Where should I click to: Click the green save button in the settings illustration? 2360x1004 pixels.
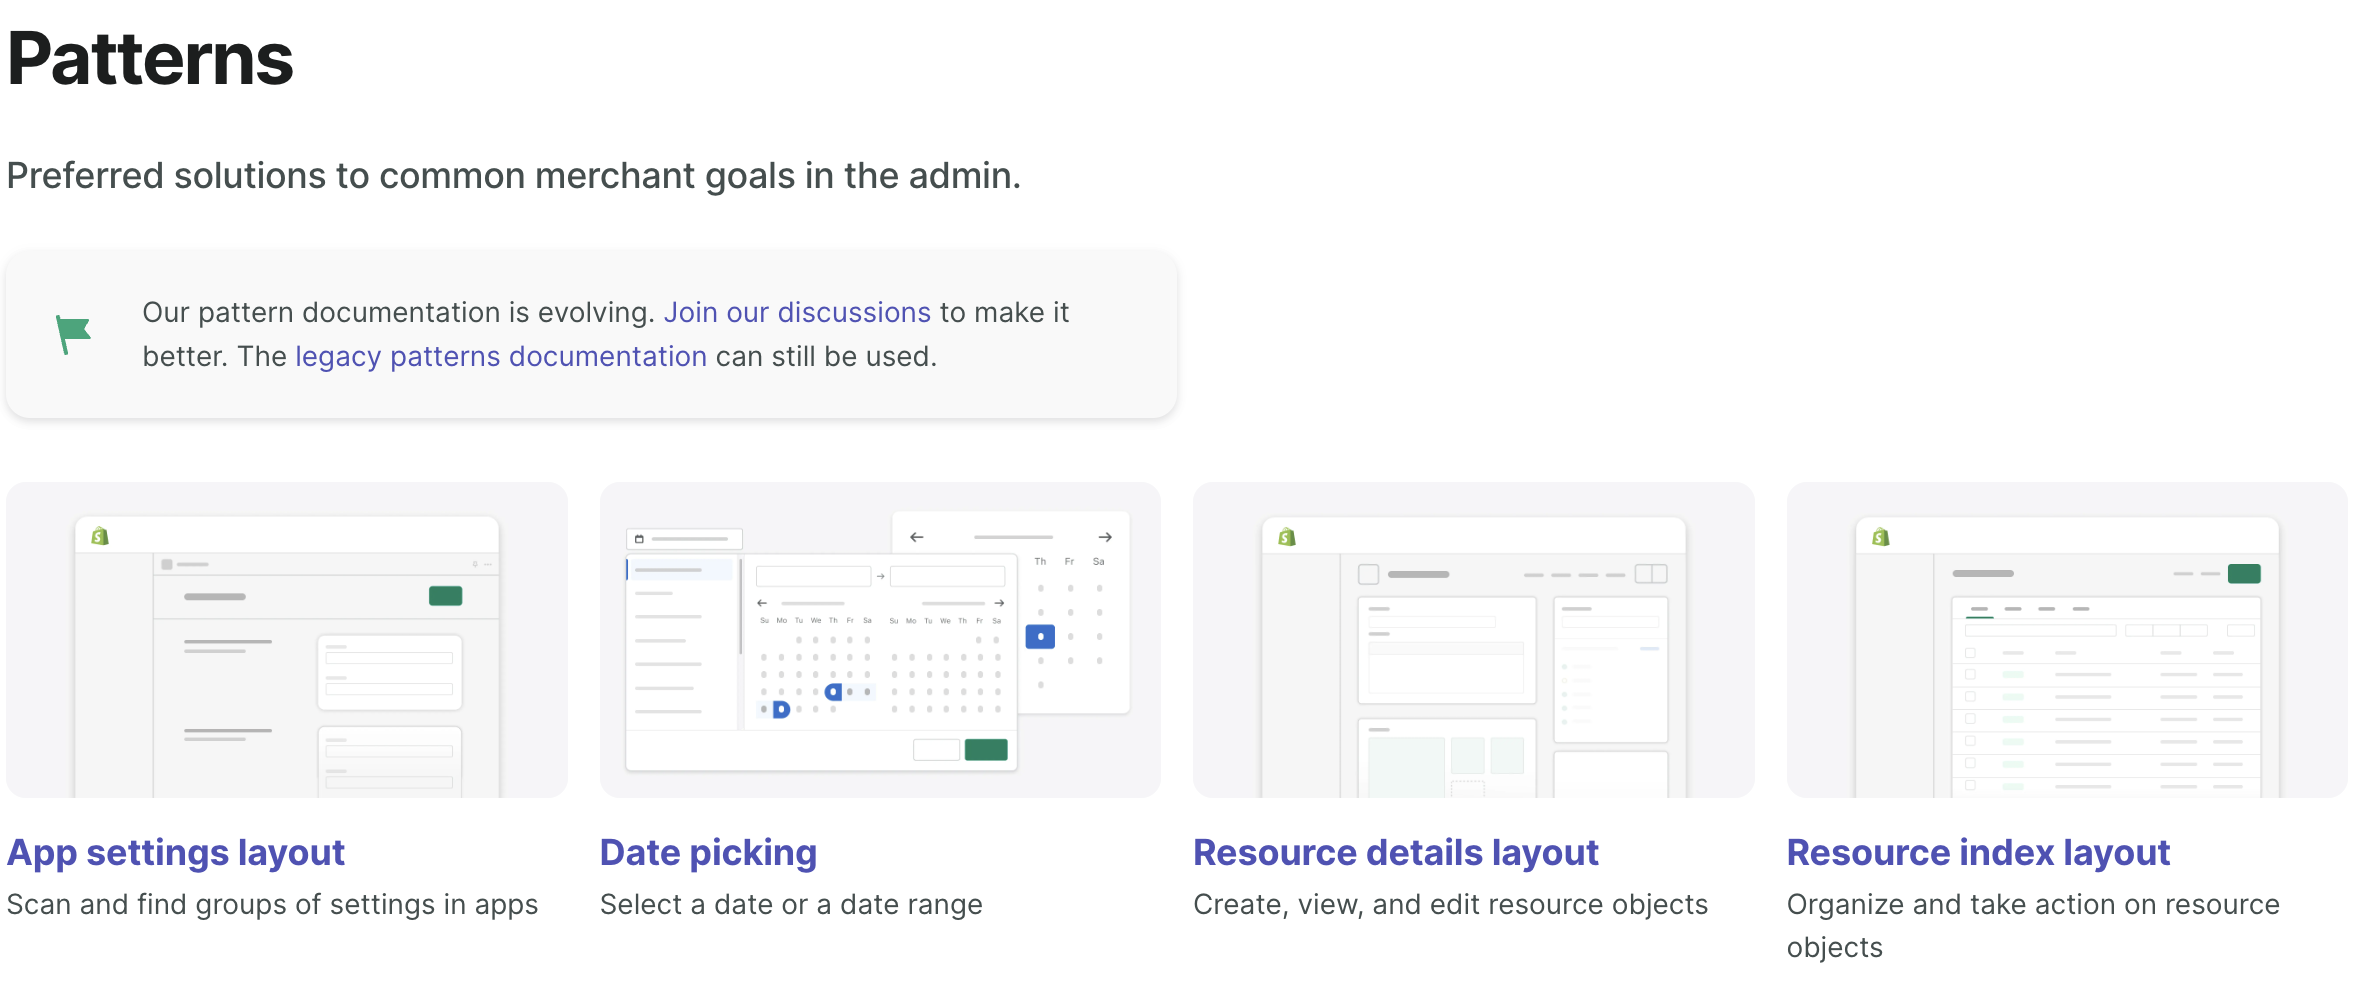(x=447, y=595)
